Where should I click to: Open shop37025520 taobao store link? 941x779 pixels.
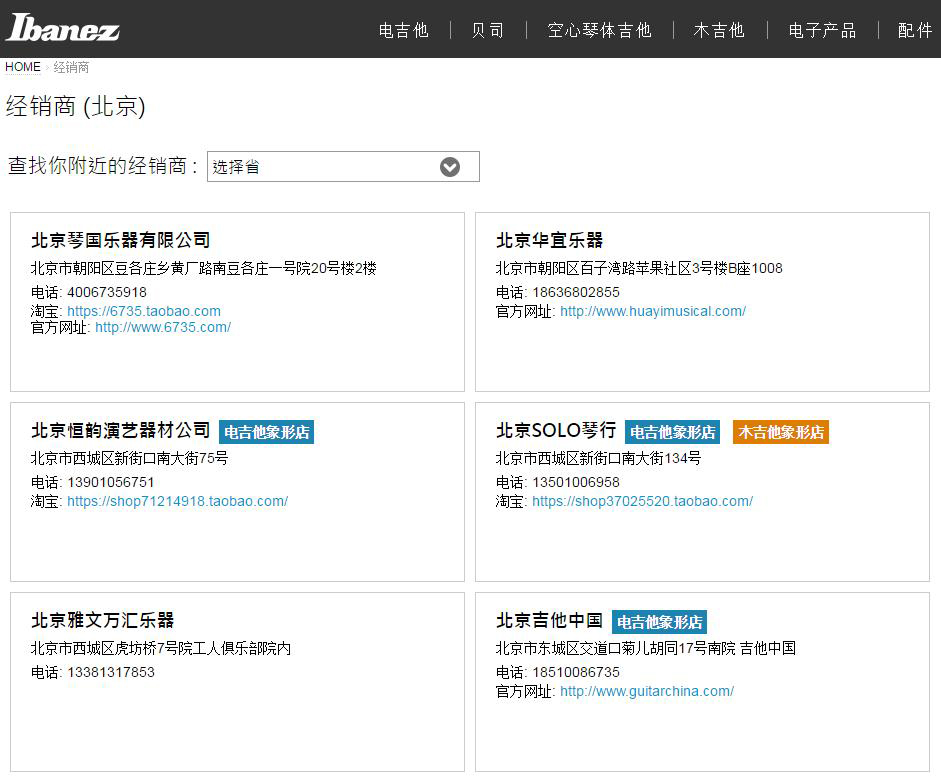point(642,501)
